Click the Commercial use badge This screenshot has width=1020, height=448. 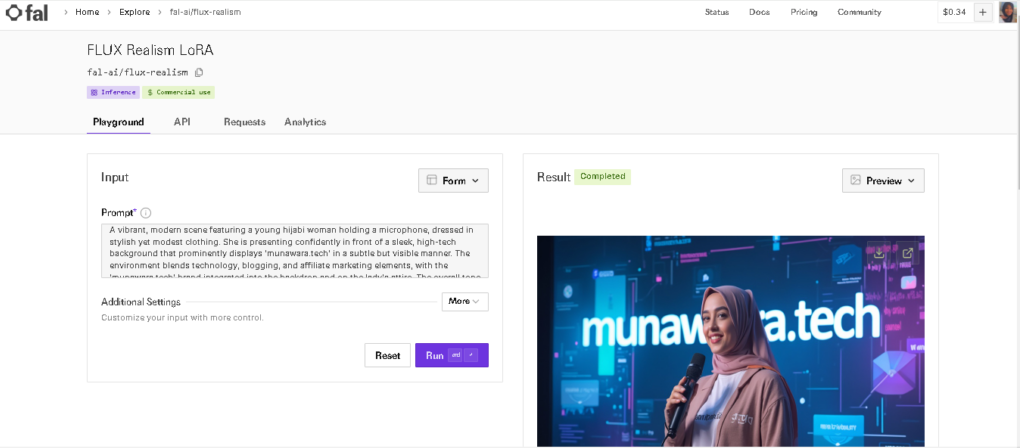pyautogui.click(x=179, y=92)
